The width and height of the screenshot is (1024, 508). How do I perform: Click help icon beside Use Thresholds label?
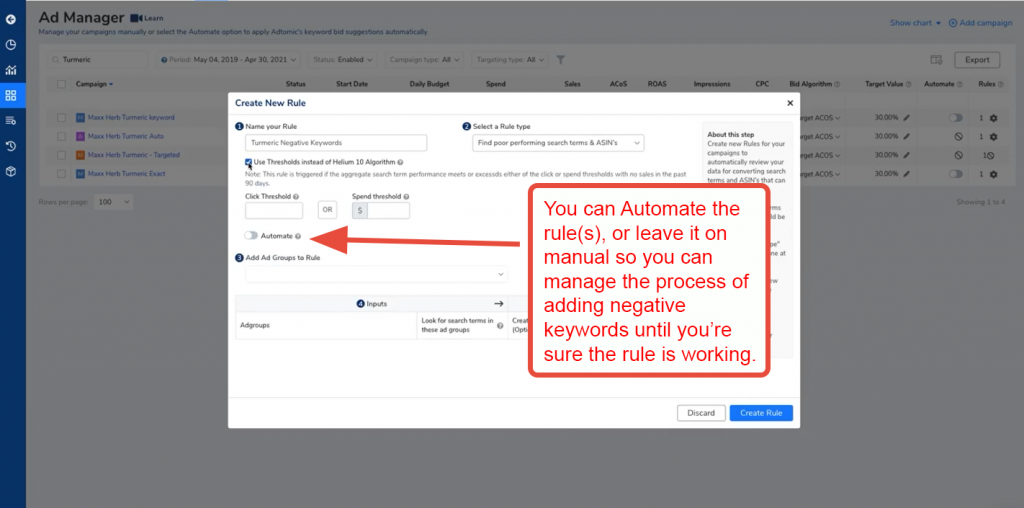[x=400, y=163]
